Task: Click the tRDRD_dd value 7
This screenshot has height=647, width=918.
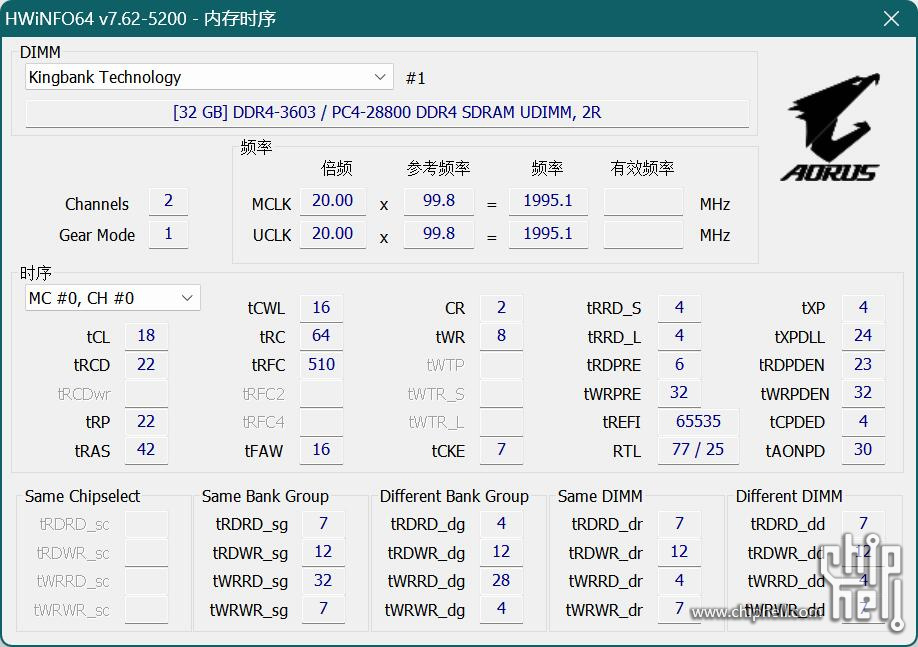Action: click(x=864, y=523)
